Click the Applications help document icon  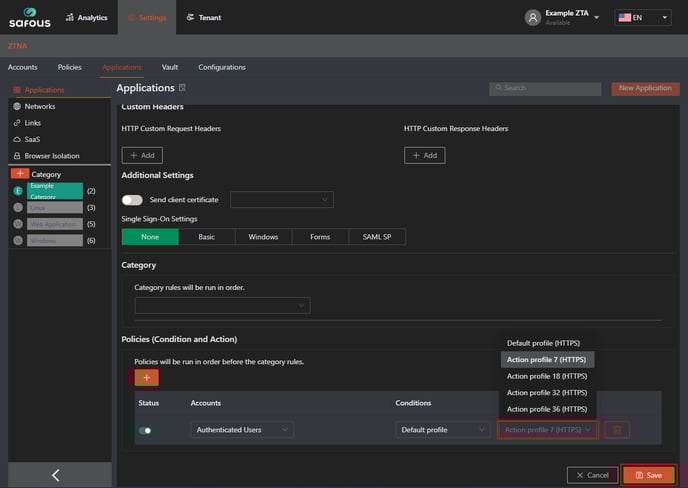tap(182, 88)
